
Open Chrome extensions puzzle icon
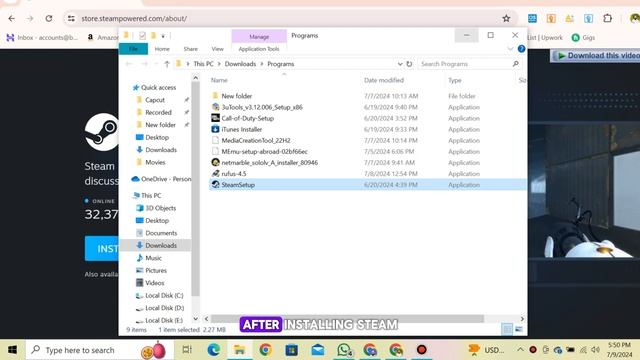tap(607, 18)
